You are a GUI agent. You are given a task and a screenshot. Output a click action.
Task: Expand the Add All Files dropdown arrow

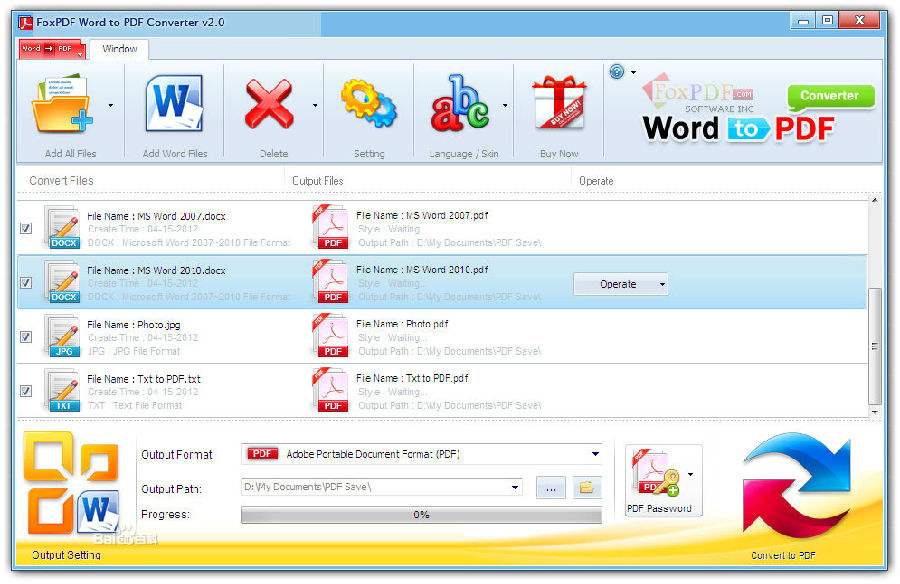click(111, 105)
